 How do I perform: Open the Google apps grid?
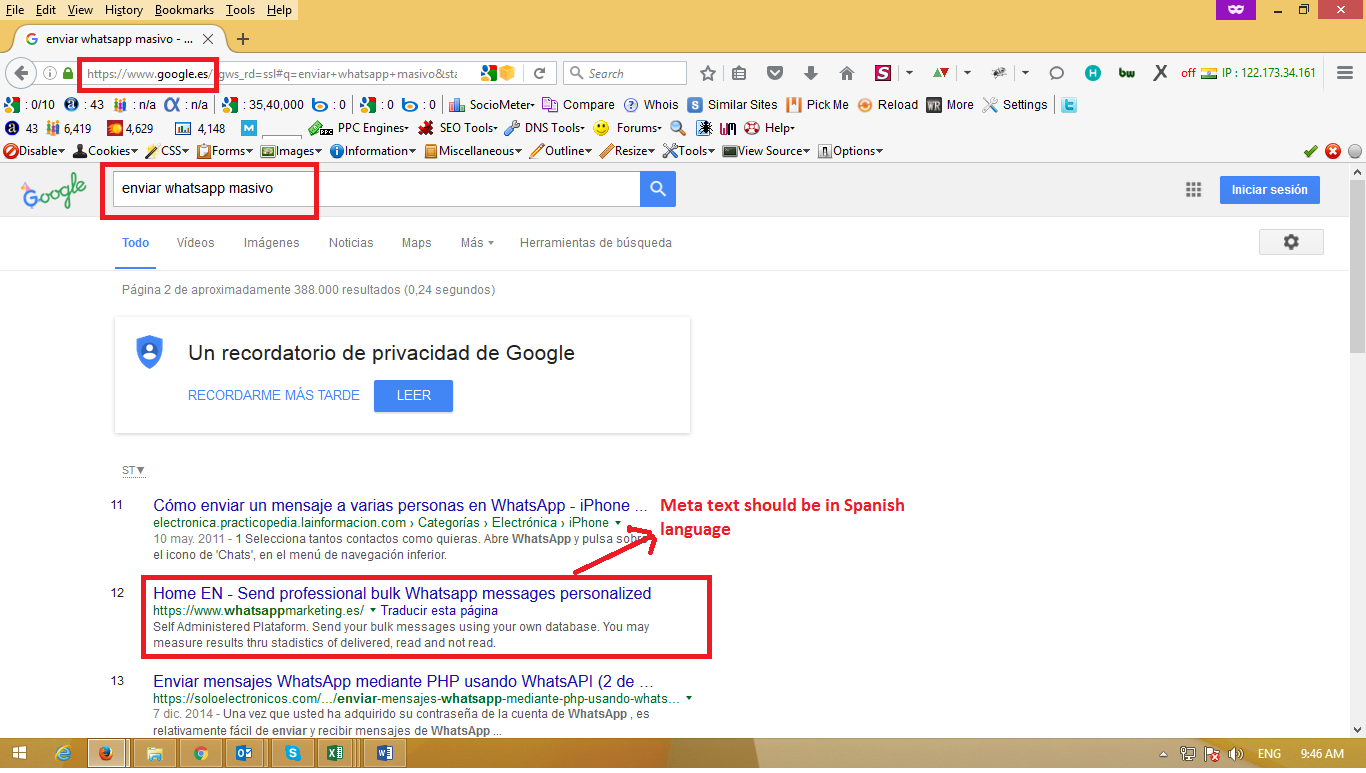click(1193, 189)
